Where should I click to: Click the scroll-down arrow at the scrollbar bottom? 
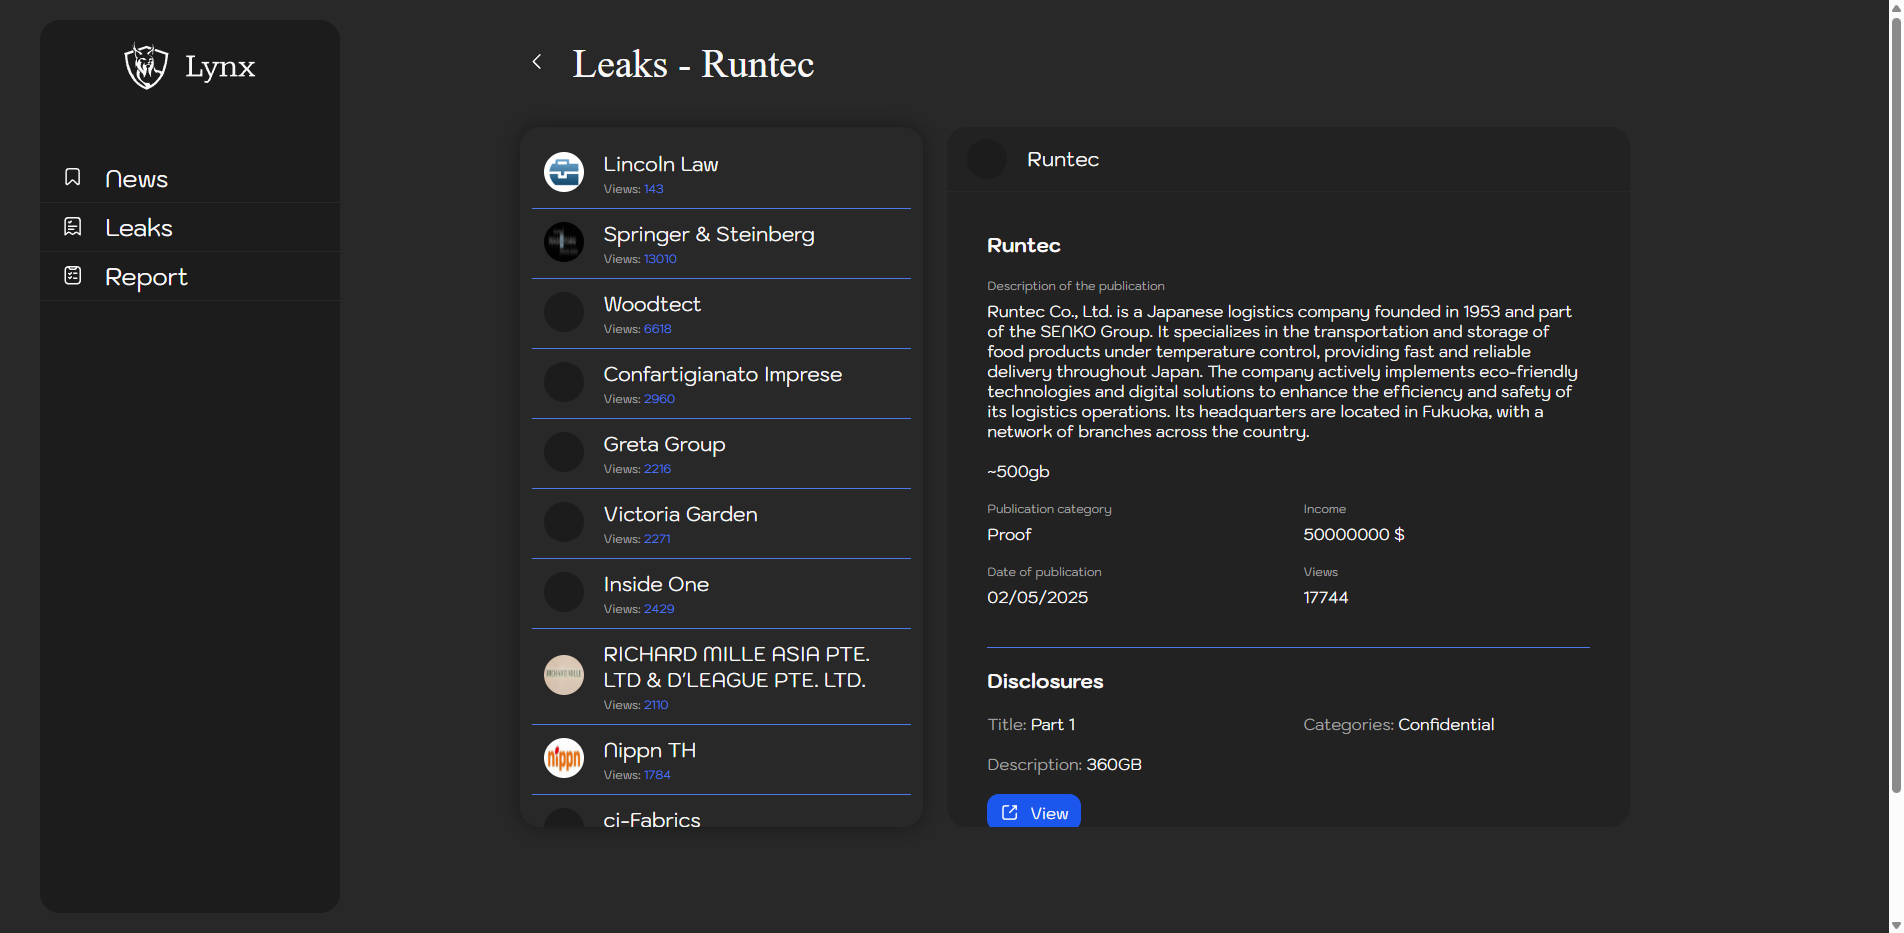1895,924
